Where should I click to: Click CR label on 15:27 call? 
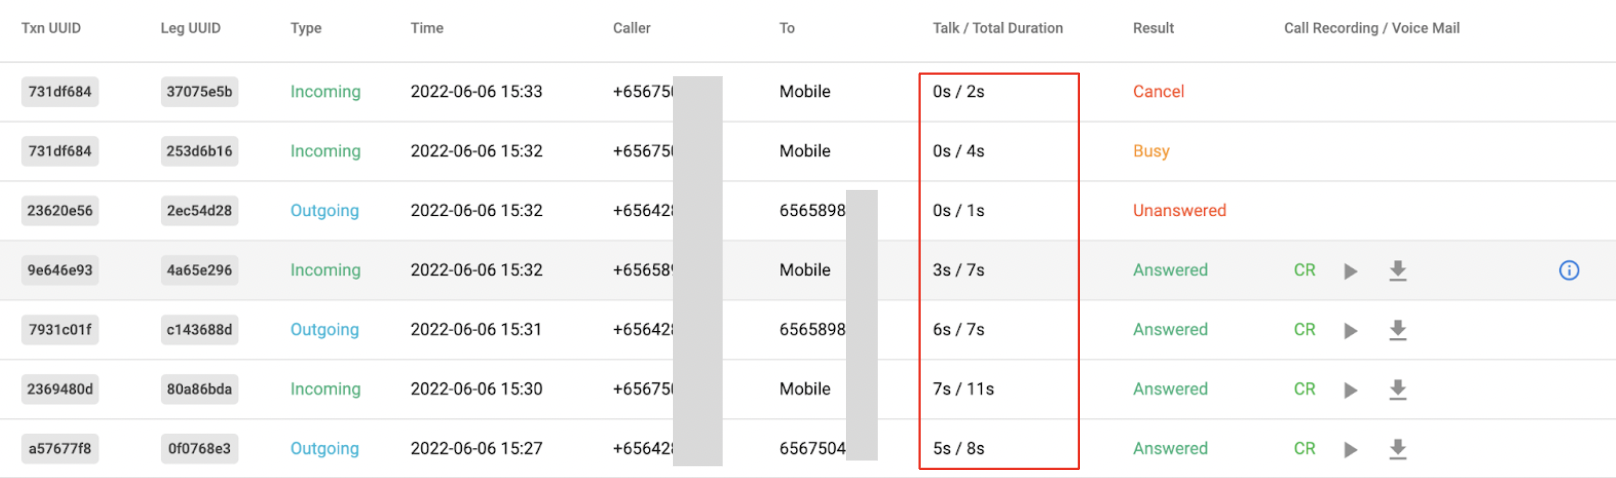[x=1304, y=449]
